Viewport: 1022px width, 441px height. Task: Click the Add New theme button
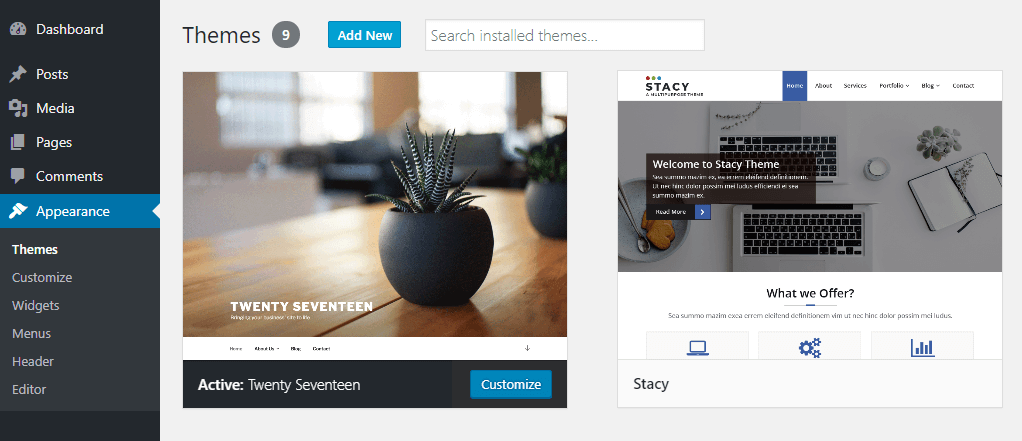coord(364,35)
